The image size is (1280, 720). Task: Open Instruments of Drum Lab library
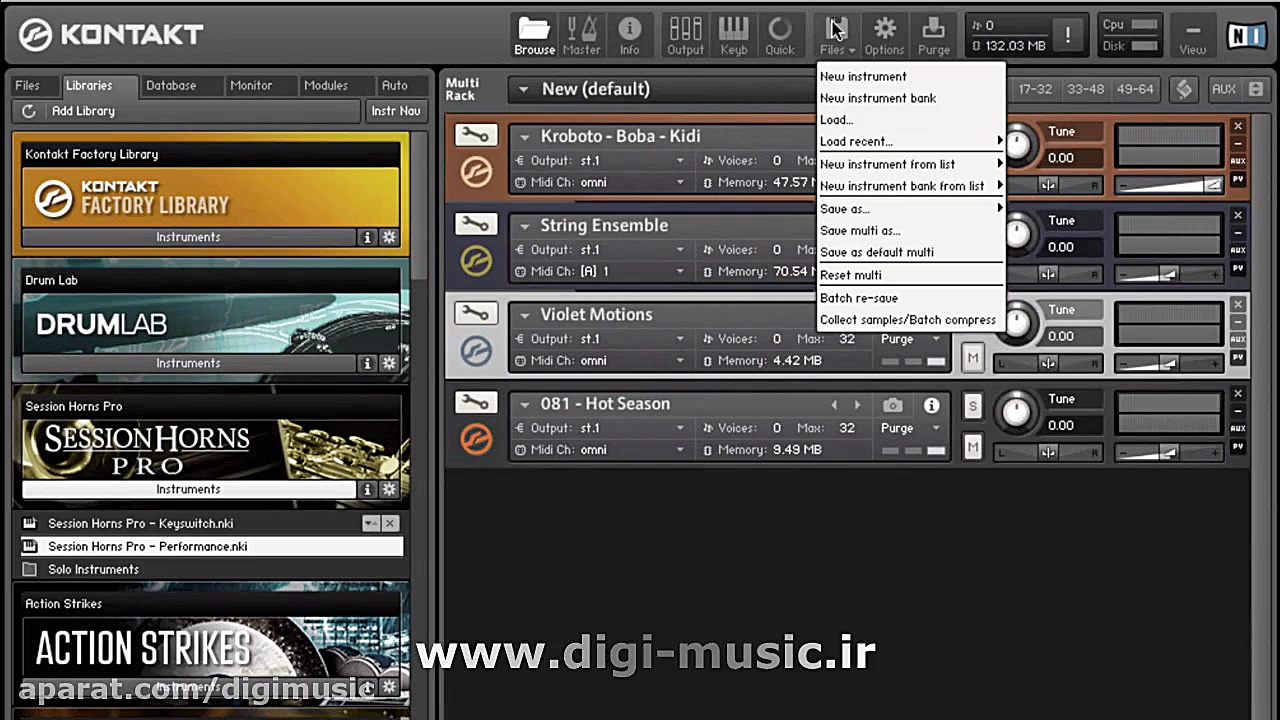point(188,363)
